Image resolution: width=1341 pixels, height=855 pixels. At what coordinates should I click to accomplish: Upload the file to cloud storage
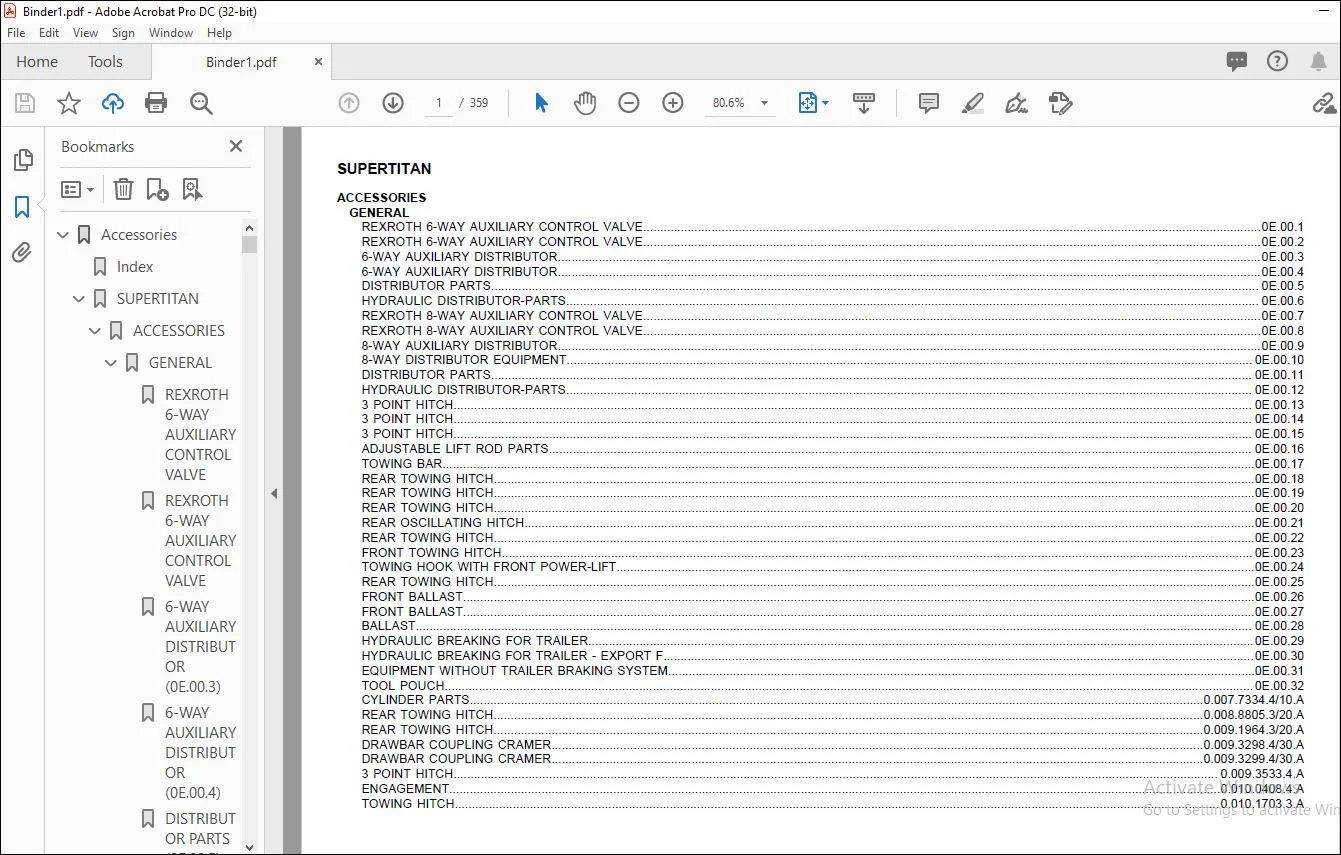point(113,103)
